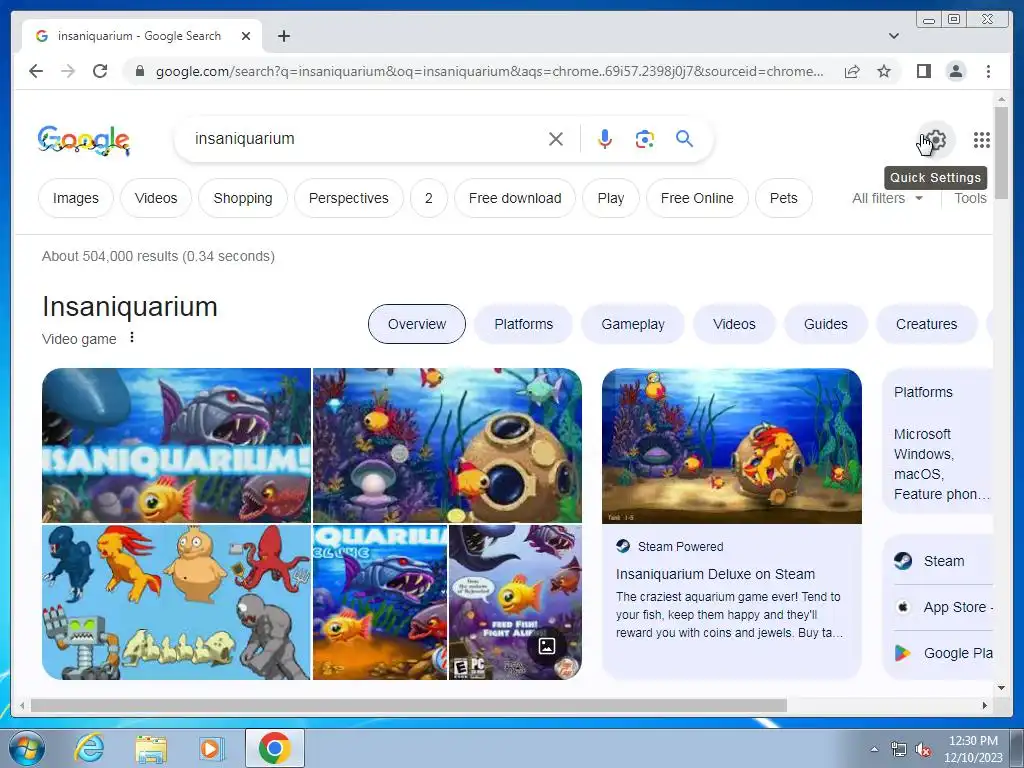Screen dimensions: 1024x768
Task: Select the Shopping filter chip
Action: click(243, 198)
